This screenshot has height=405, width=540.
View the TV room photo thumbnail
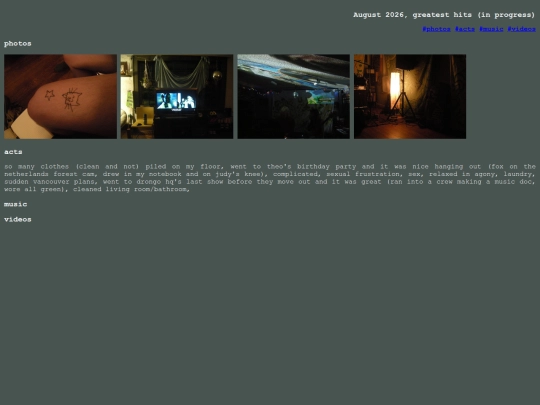click(x=177, y=96)
